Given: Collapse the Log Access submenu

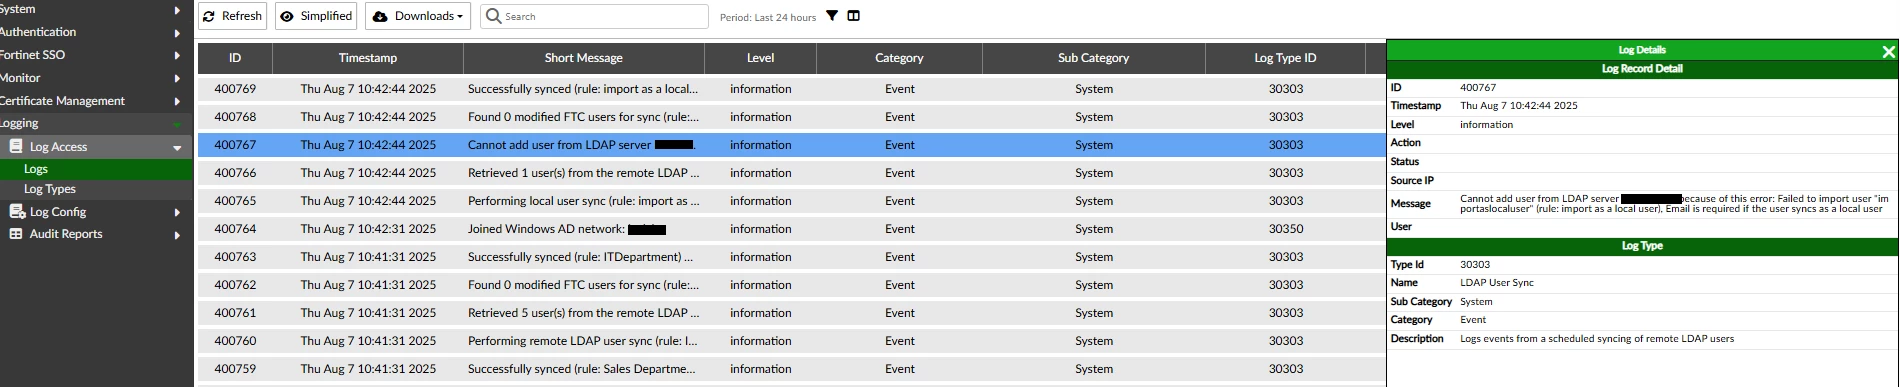Looking at the screenshot, I should [178, 148].
